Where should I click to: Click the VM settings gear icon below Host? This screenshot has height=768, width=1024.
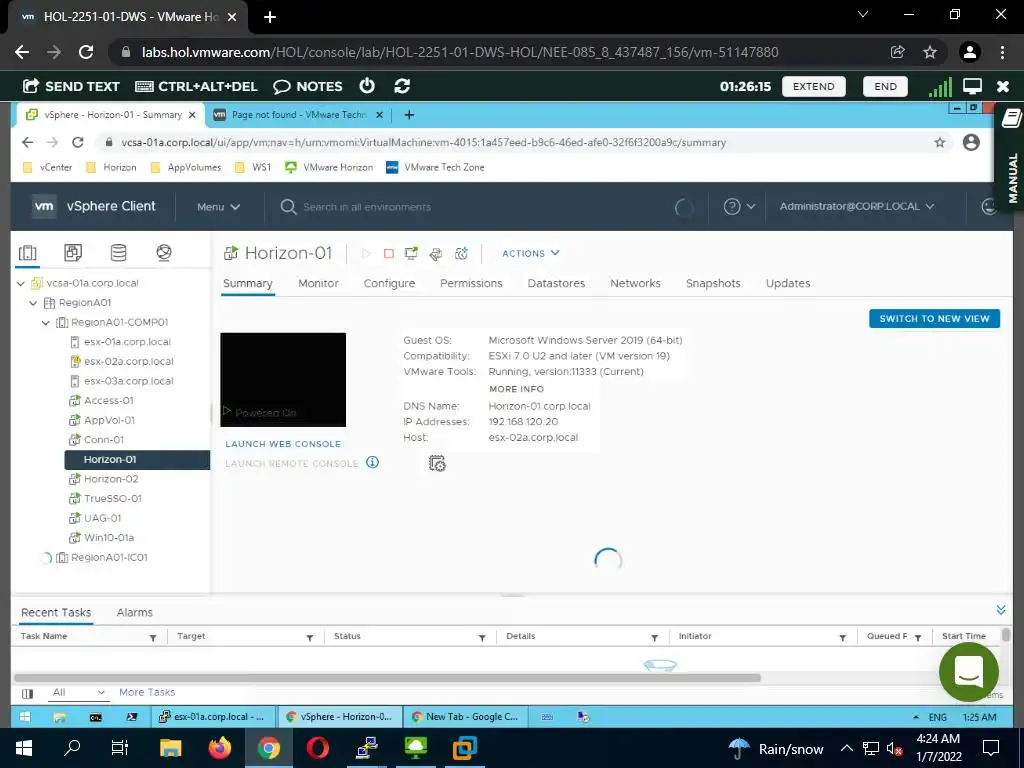point(437,464)
